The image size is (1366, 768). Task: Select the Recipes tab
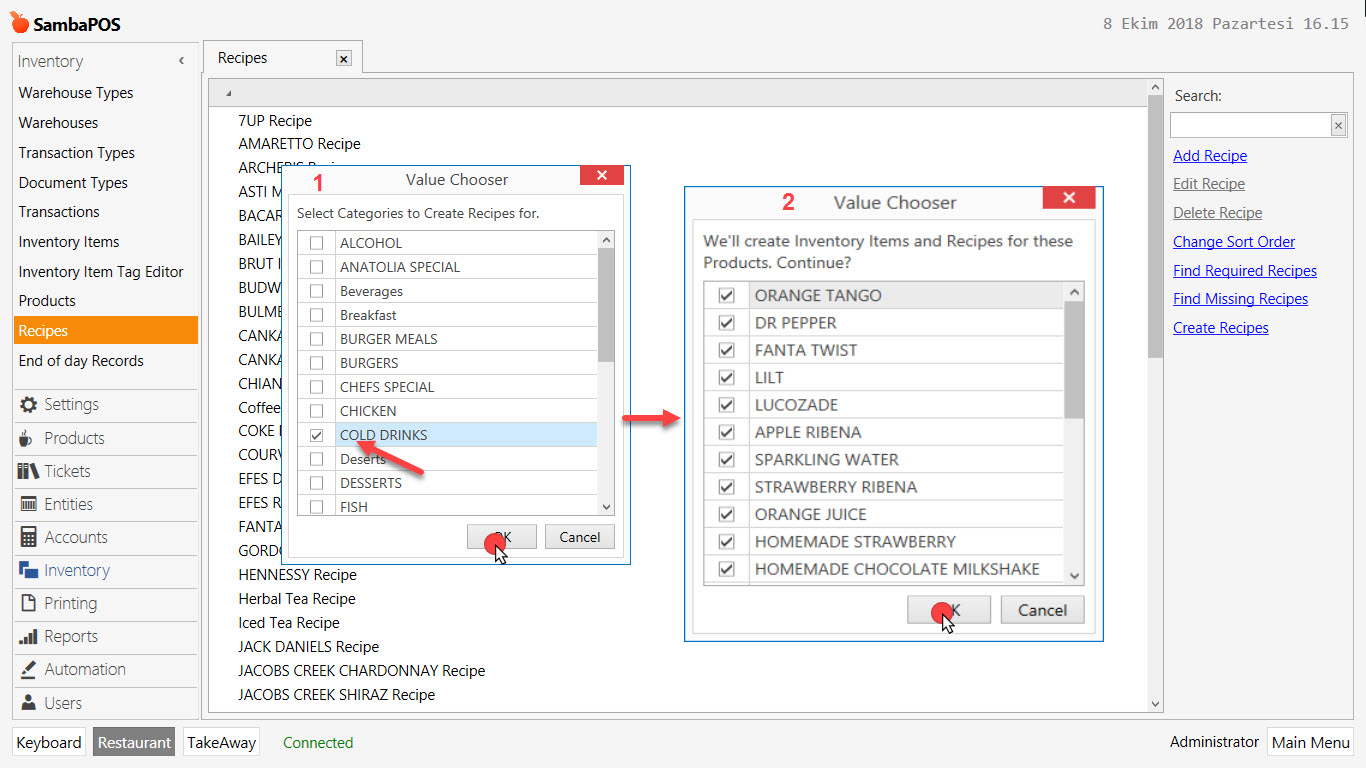pos(241,58)
